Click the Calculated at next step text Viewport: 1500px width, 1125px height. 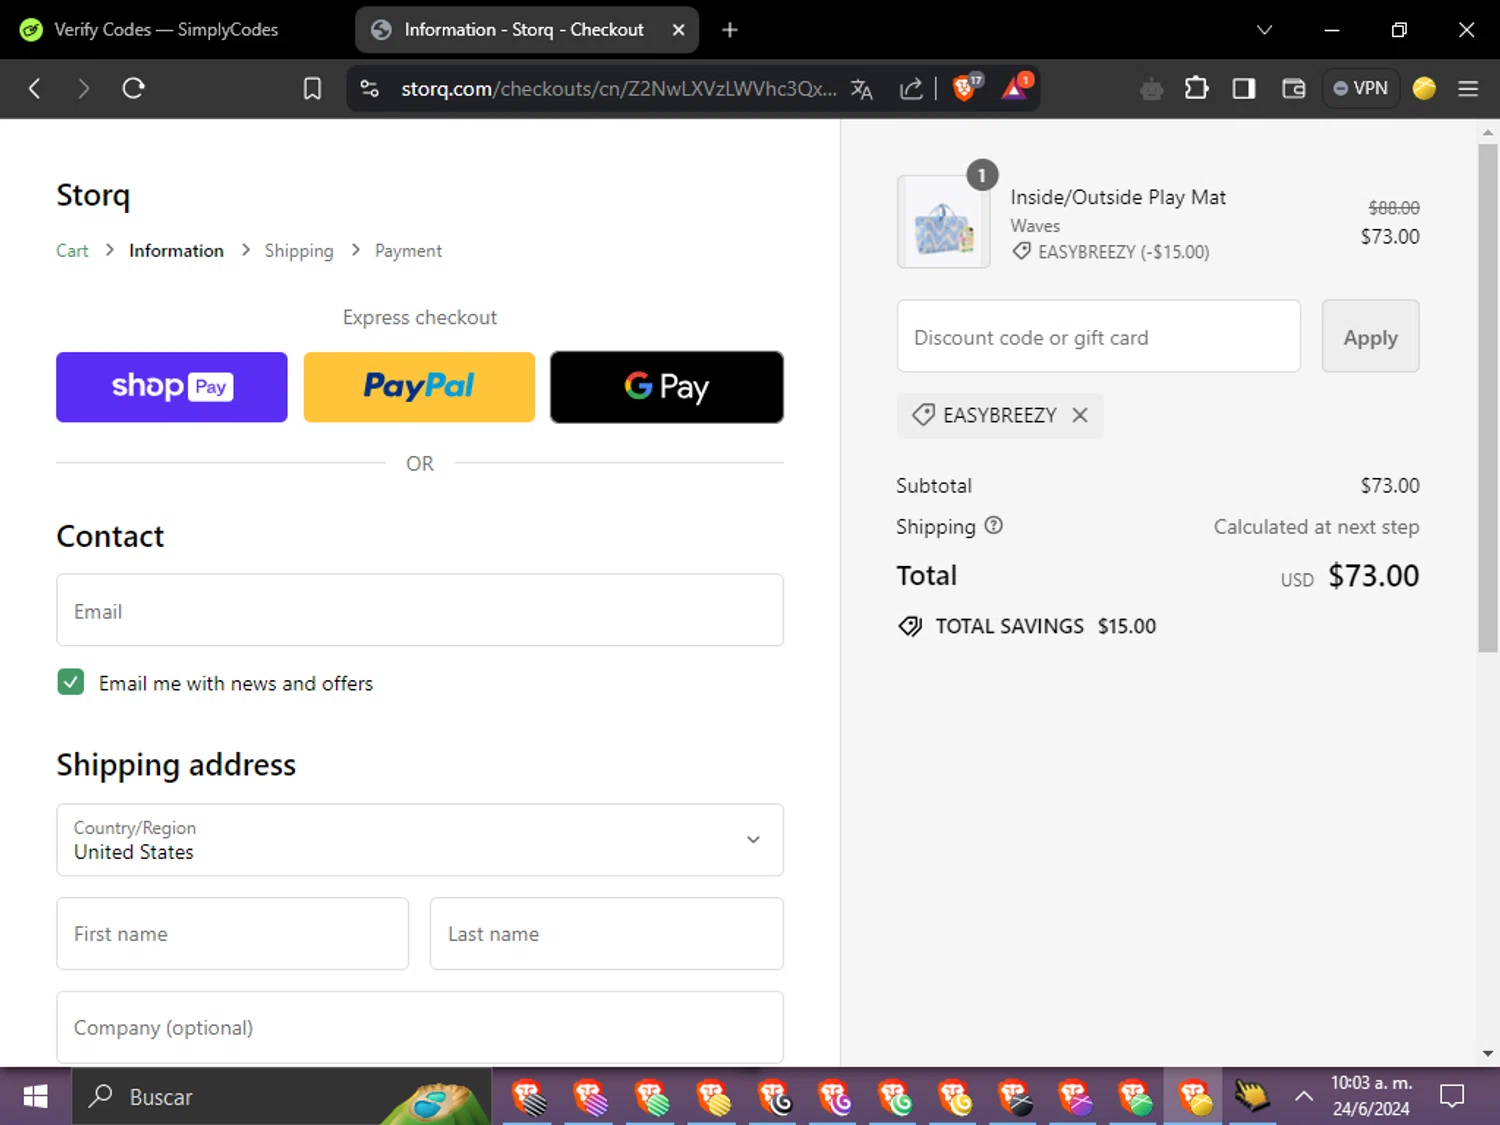coord(1316,527)
